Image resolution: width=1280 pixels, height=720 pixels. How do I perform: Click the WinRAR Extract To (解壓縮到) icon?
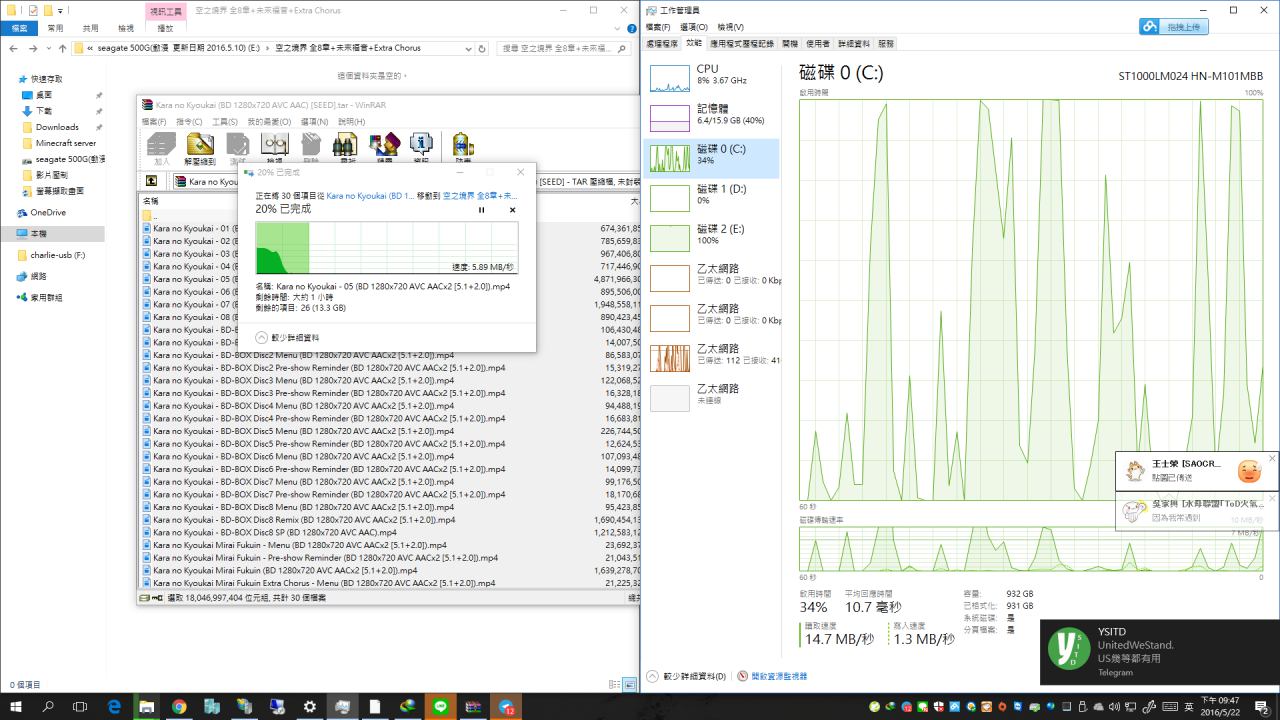coord(200,147)
